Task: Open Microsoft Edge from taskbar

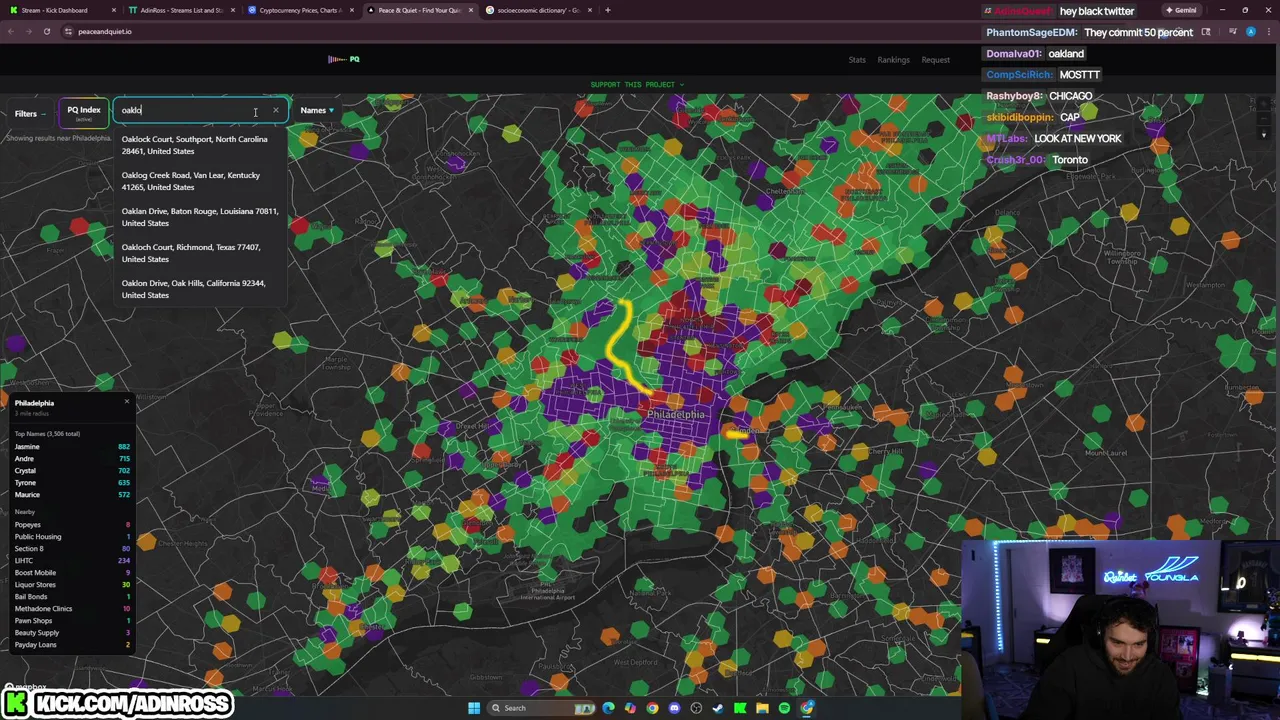Action: [608, 708]
